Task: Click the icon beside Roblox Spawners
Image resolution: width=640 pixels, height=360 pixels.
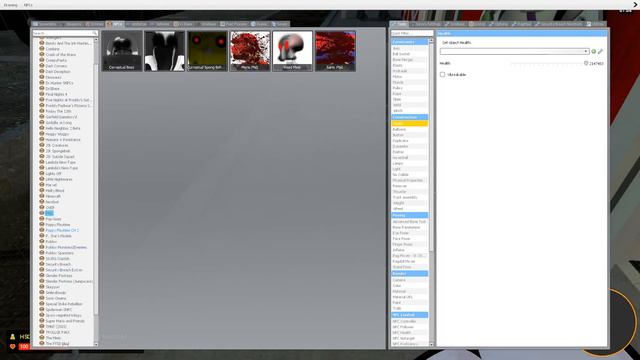Action: coord(42,253)
